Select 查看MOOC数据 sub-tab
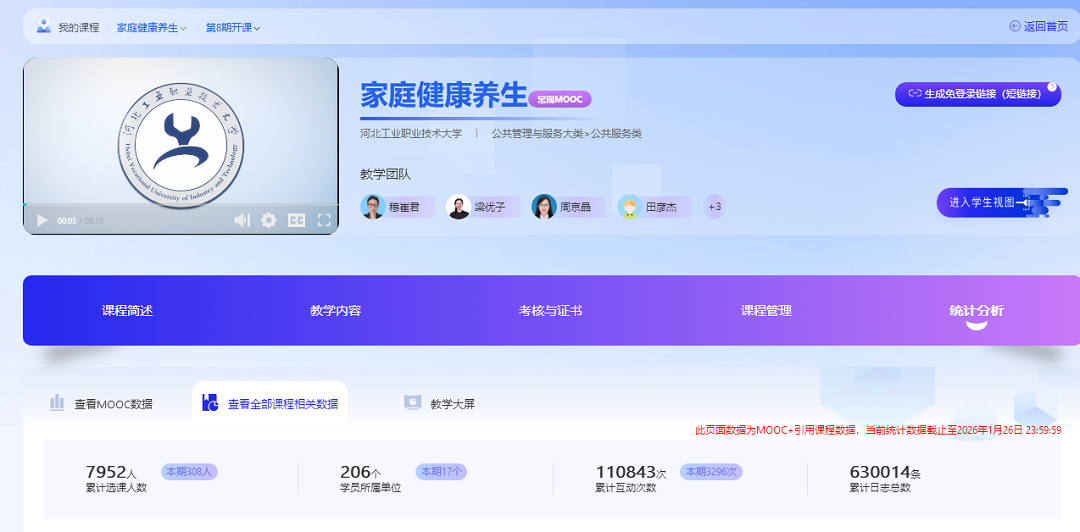 (101, 404)
